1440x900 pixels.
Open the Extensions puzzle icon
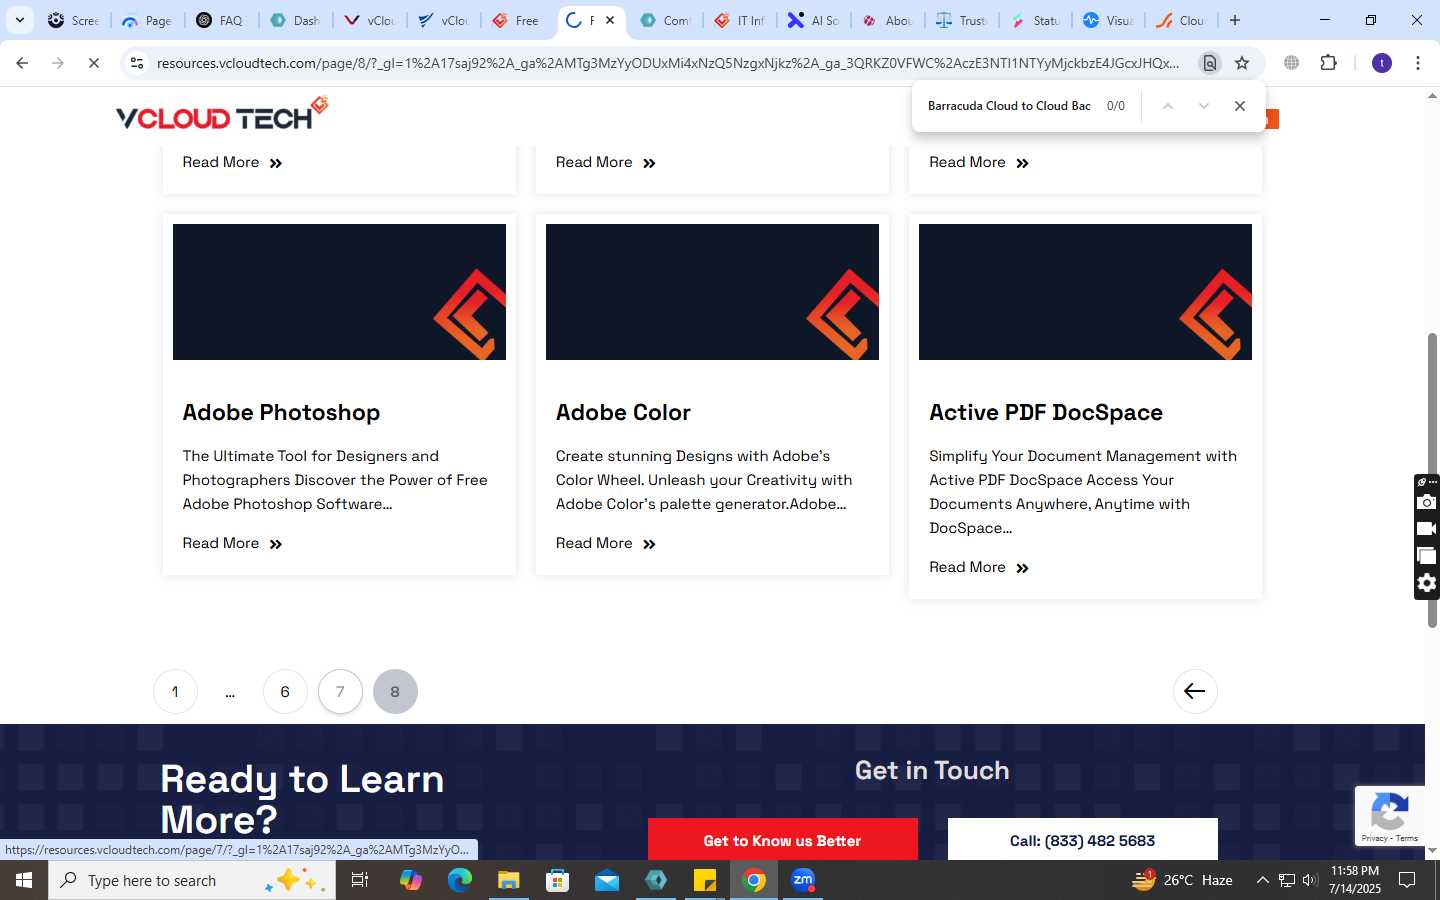pyautogui.click(x=1328, y=63)
